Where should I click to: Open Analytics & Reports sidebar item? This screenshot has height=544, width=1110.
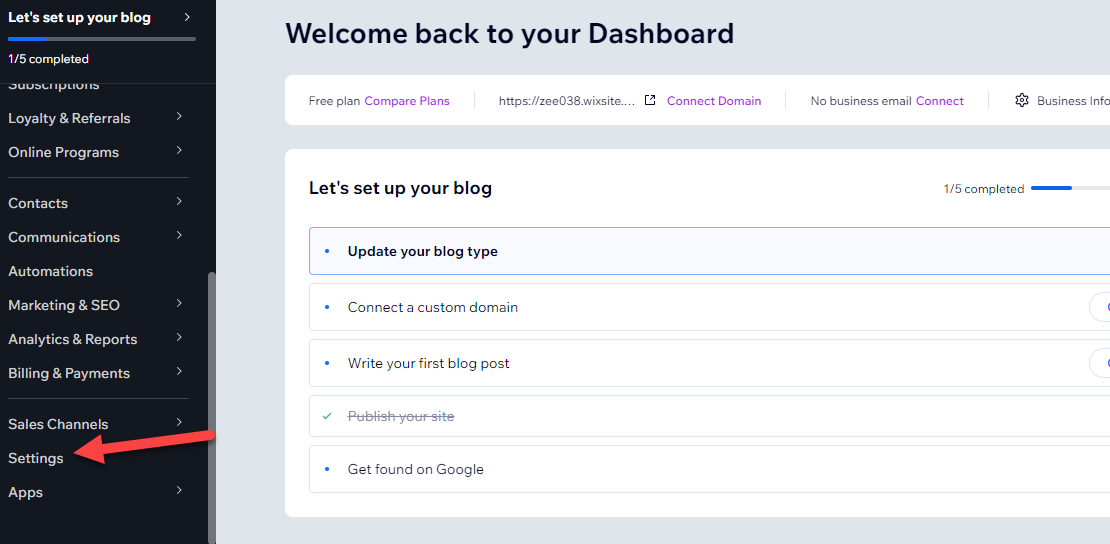(72, 339)
